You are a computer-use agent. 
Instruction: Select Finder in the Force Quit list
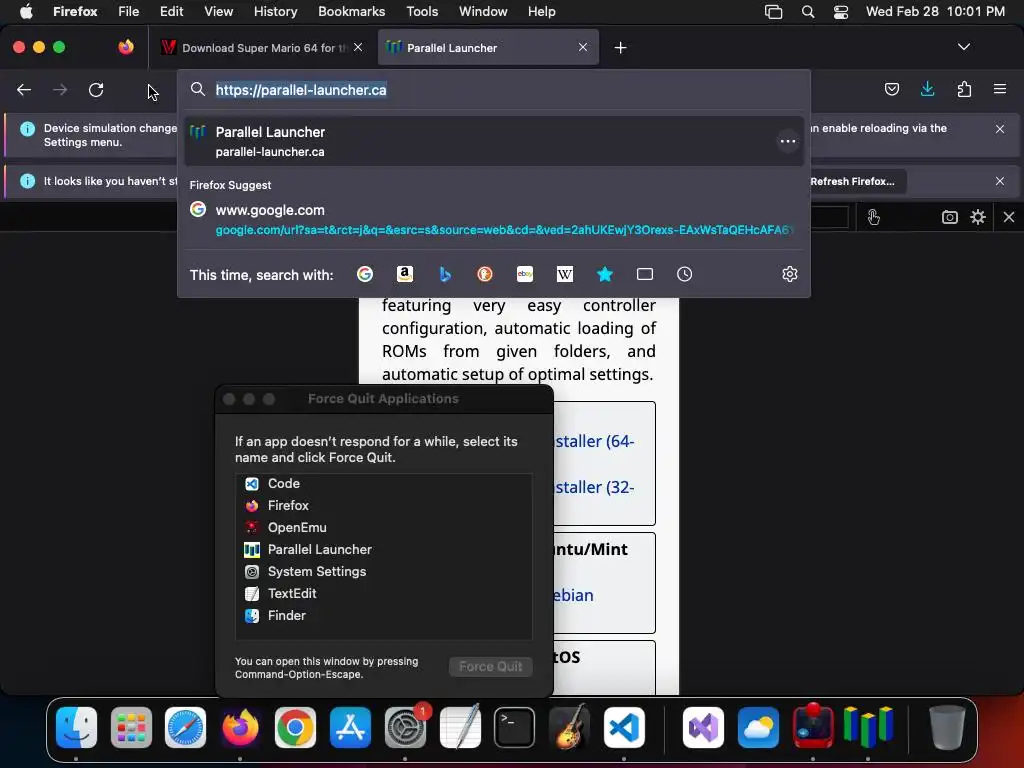pos(383,616)
